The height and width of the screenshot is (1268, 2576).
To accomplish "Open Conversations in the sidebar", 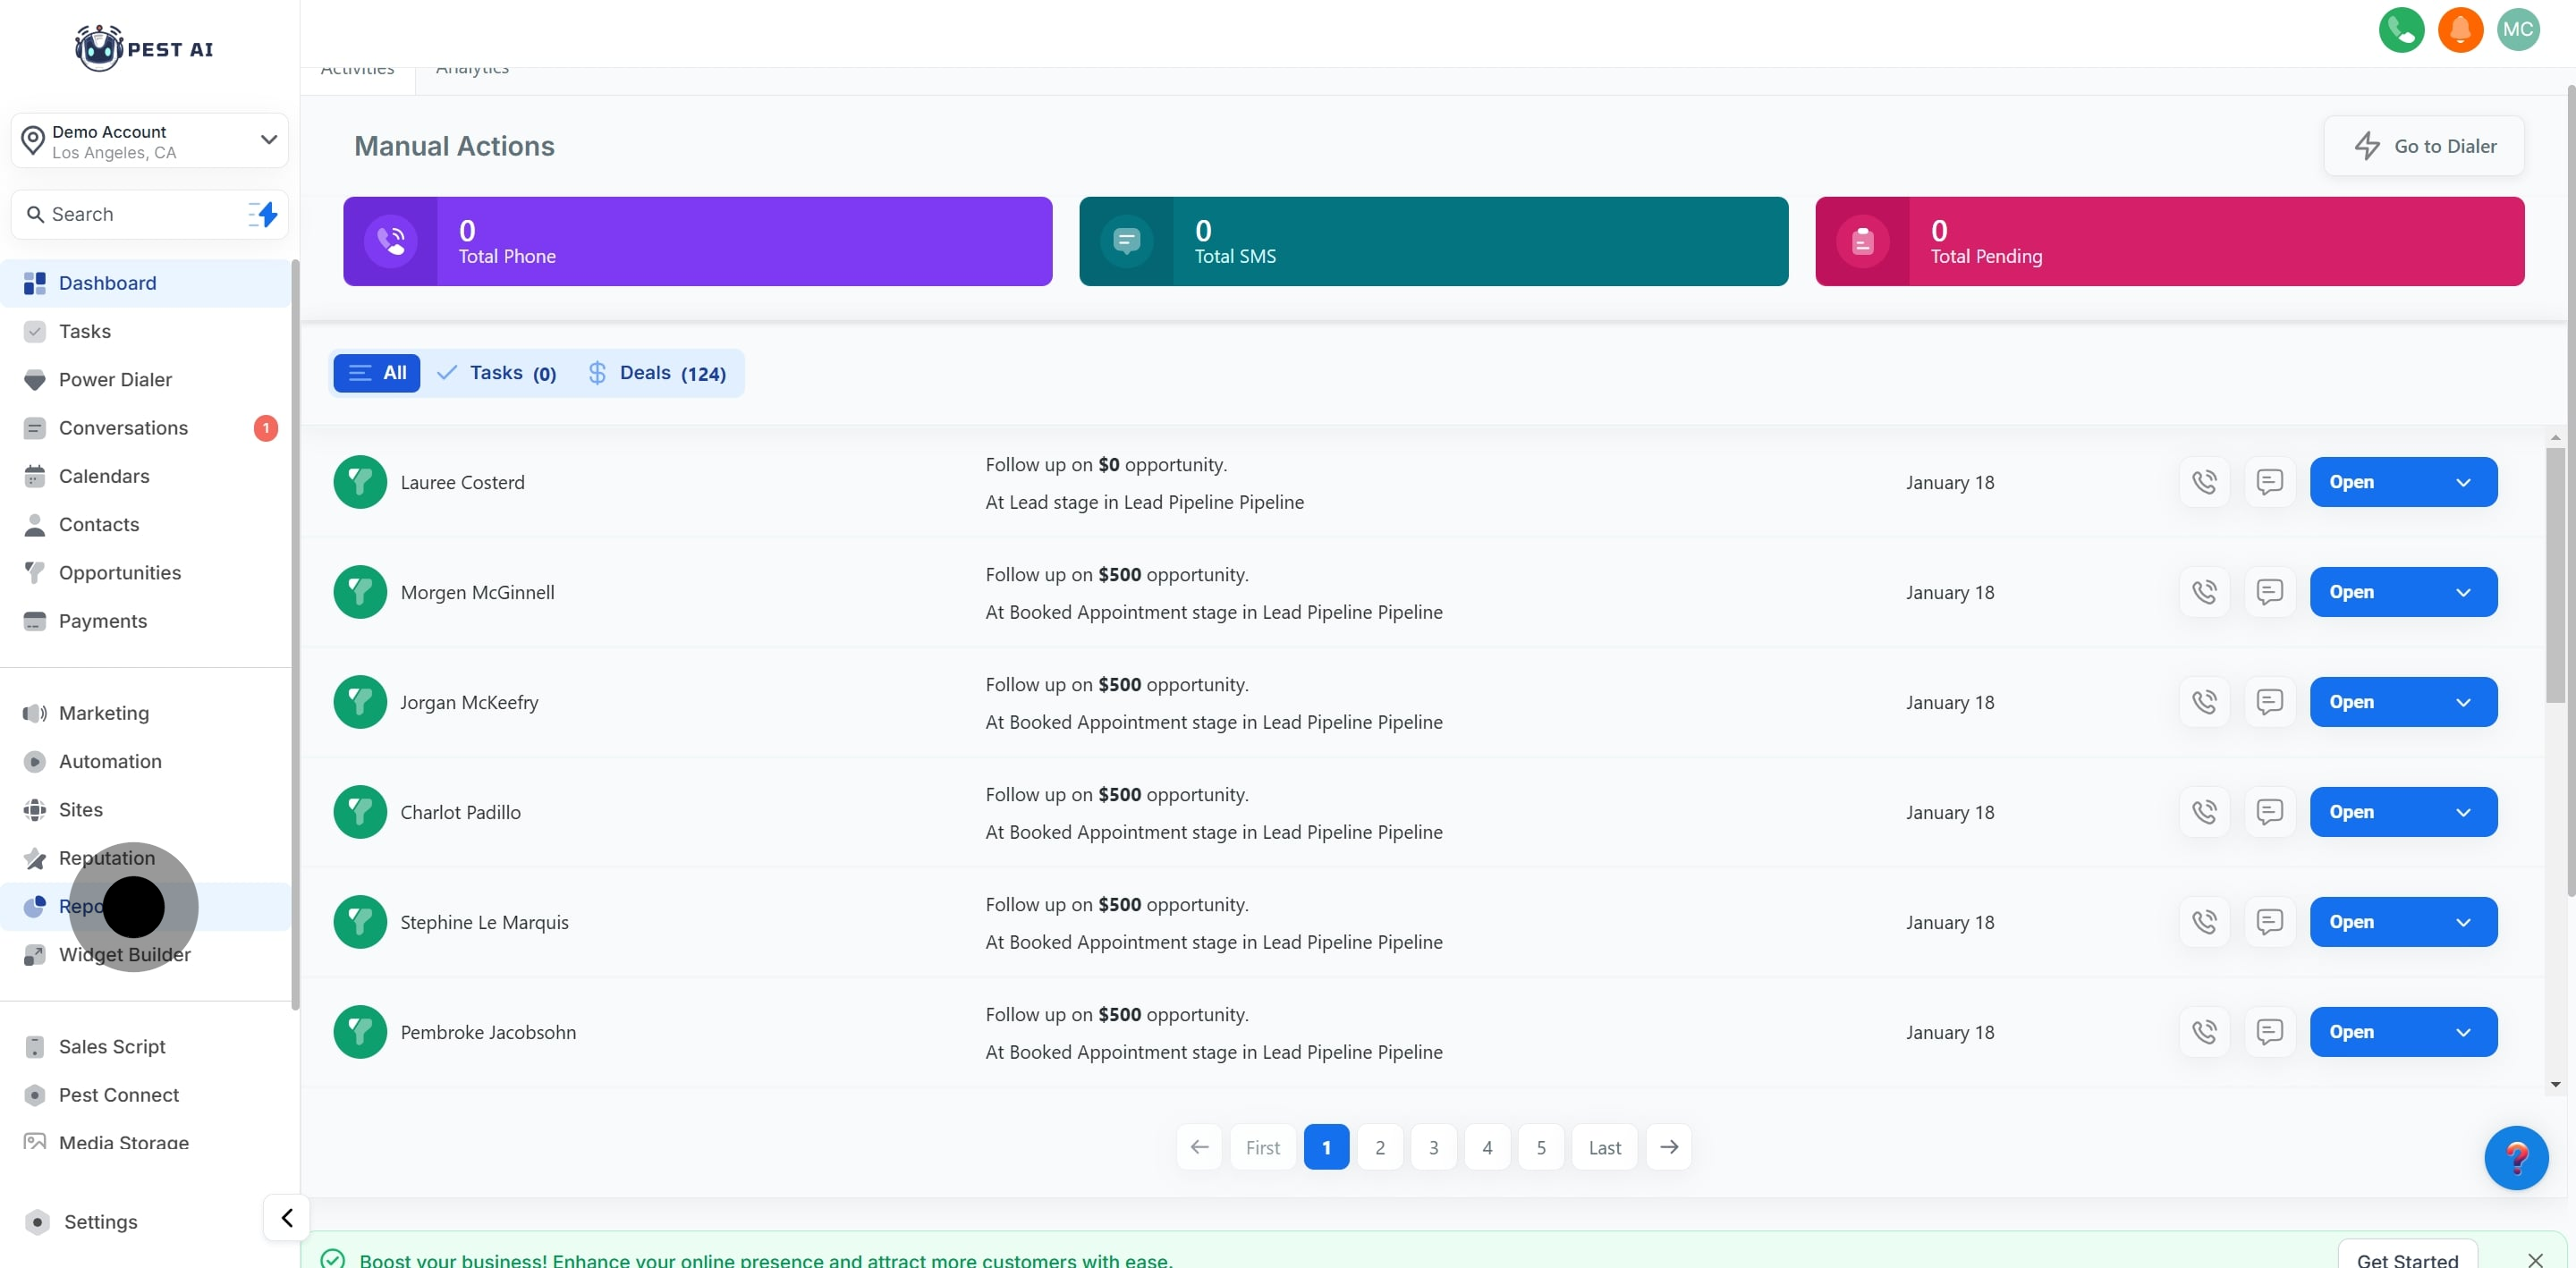I will (x=123, y=428).
